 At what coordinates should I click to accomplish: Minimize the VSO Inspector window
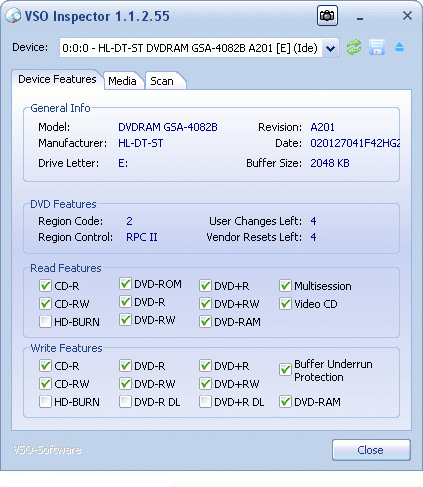(x=360, y=19)
